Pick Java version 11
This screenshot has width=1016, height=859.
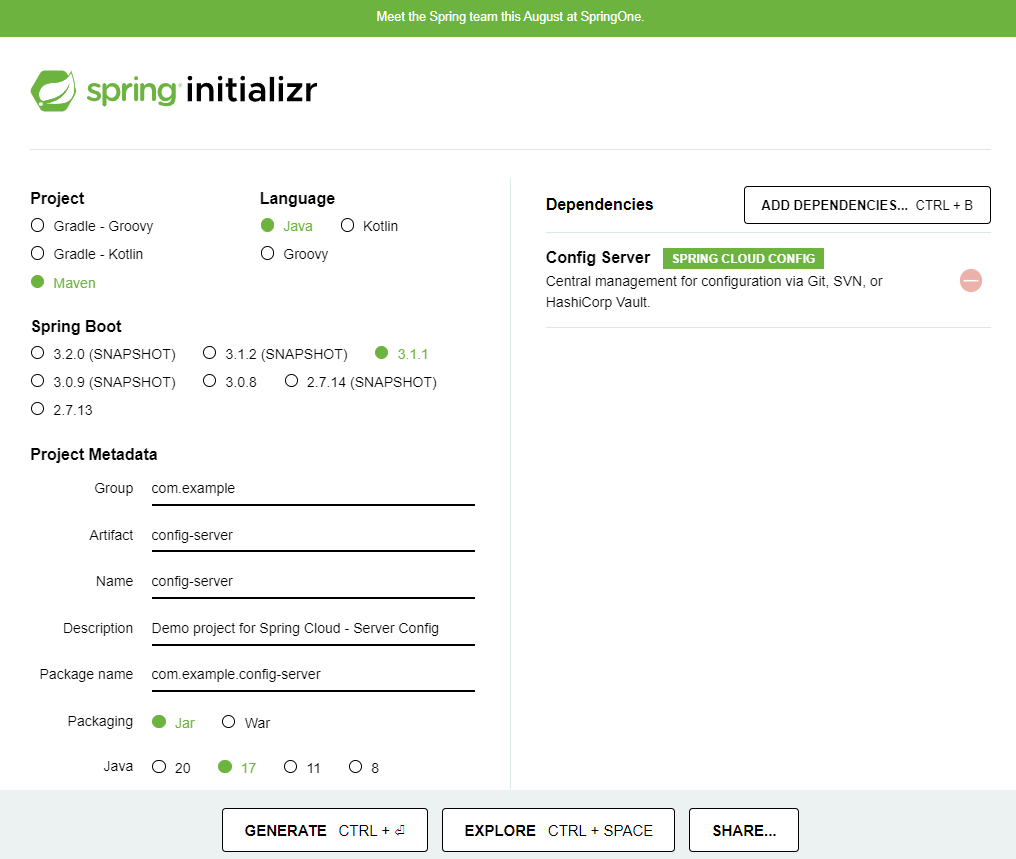point(302,767)
